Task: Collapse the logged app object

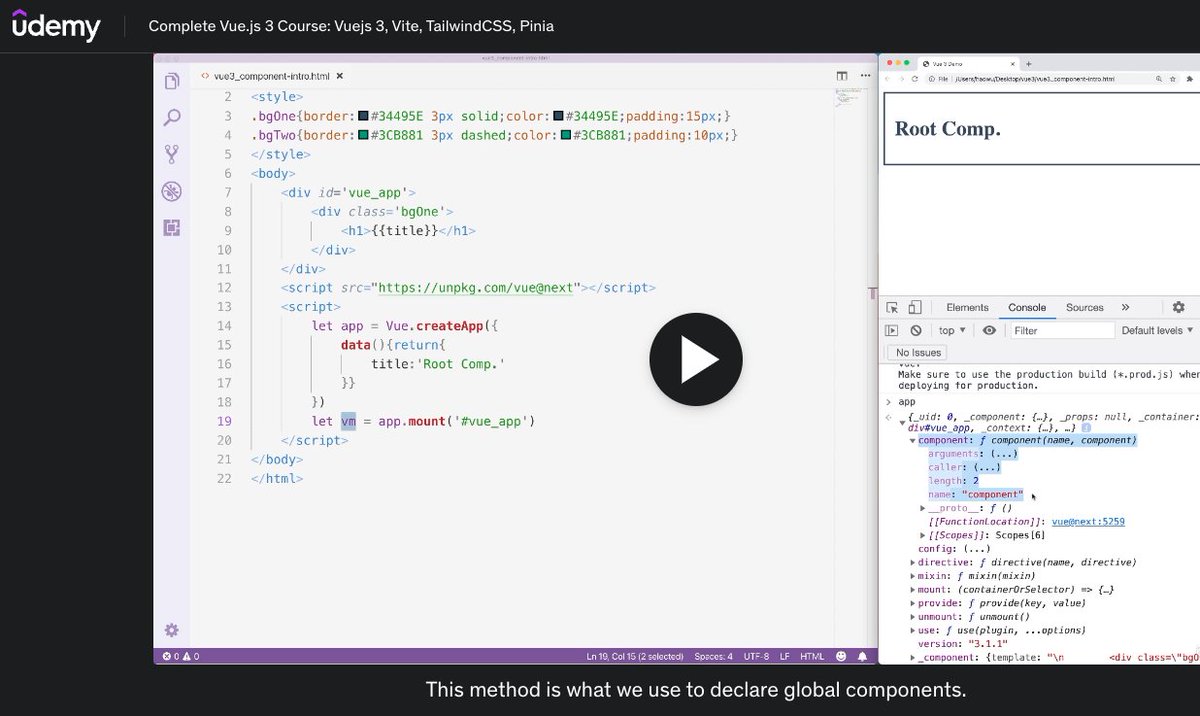Action: [x=903, y=421]
